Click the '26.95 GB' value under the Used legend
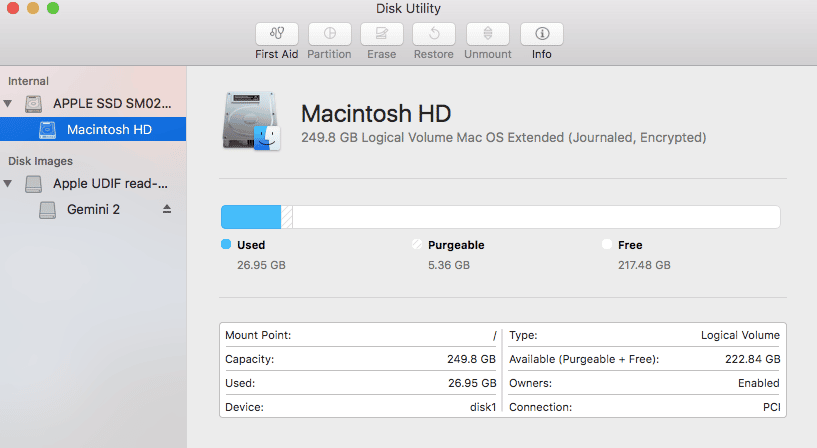817x448 pixels. (262, 265)
